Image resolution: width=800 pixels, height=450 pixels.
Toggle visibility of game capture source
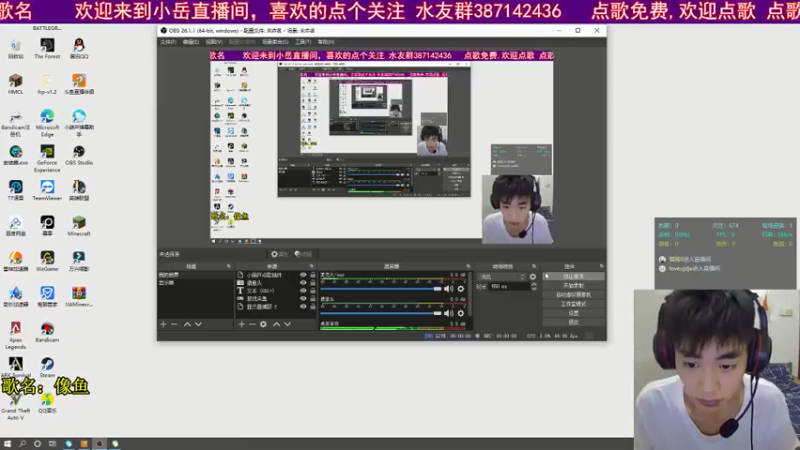coord(303,298)
